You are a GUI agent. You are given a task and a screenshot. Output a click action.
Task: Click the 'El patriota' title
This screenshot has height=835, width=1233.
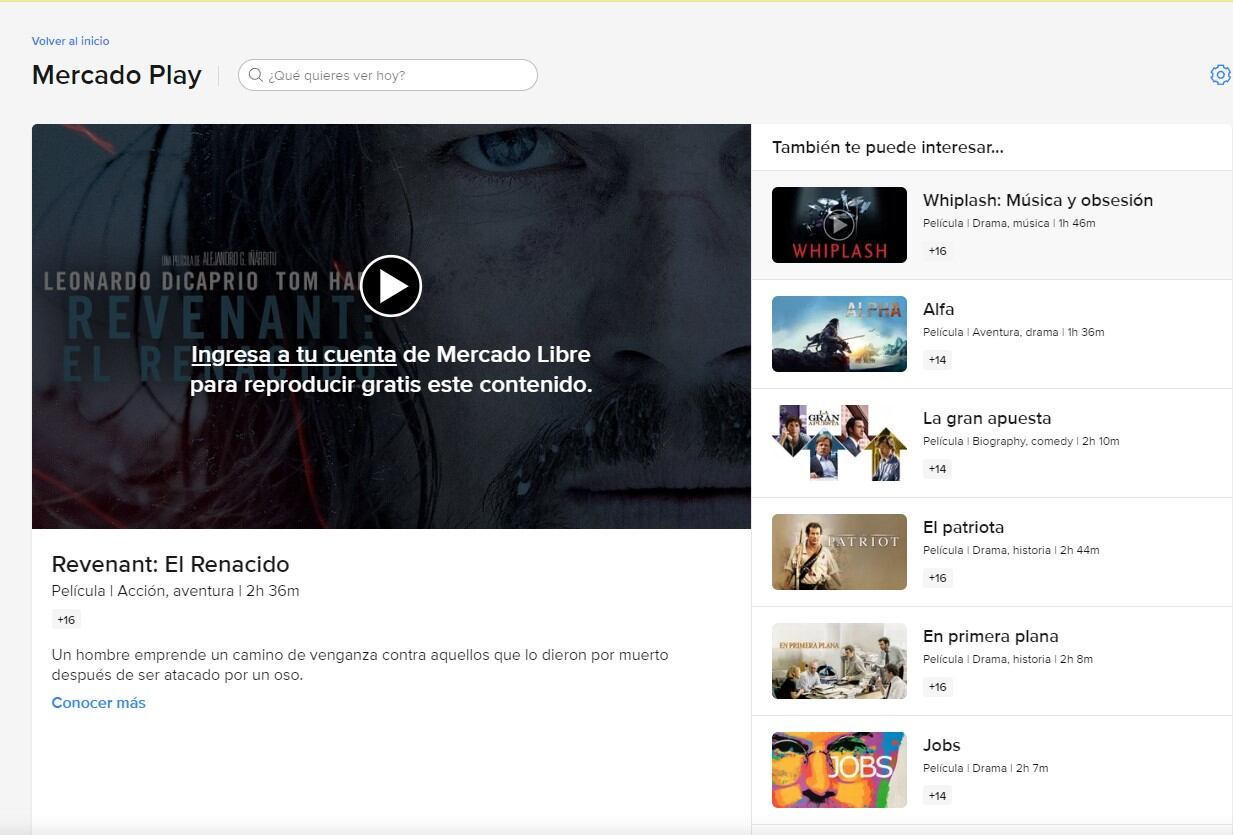(x=963, y=527)
